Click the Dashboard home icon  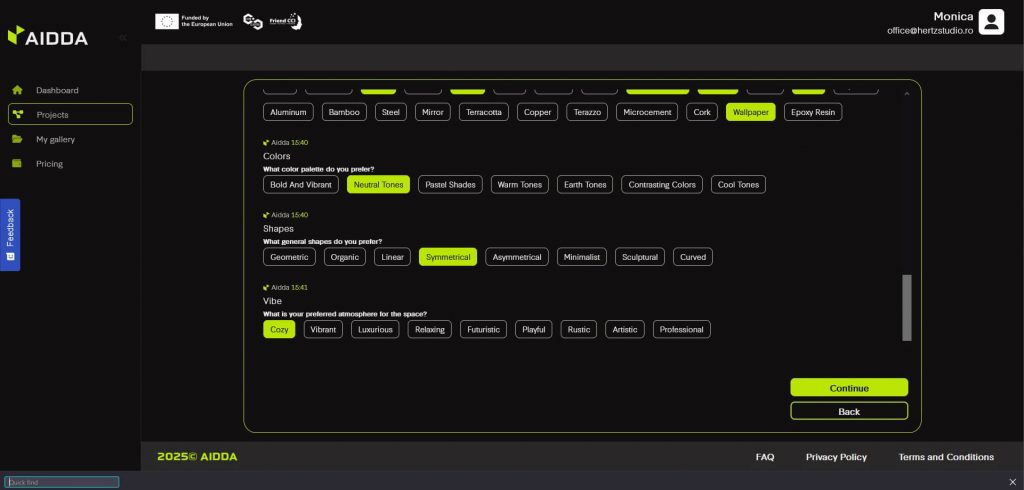(17, 90)
